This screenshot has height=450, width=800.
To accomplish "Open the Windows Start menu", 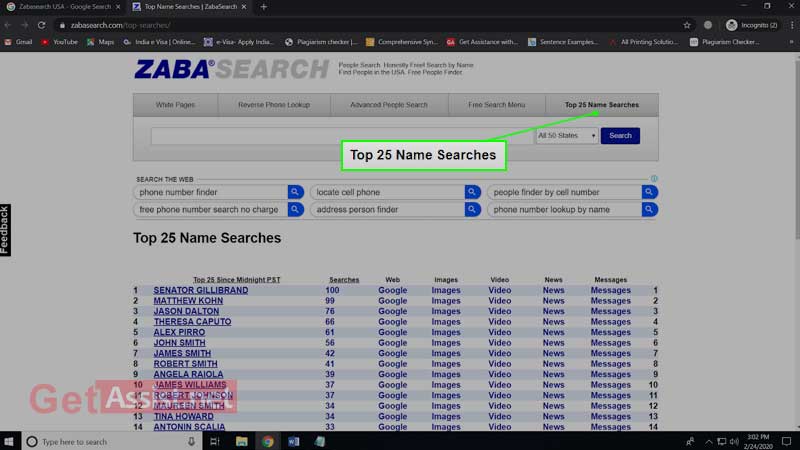I will tap(9, 441).
